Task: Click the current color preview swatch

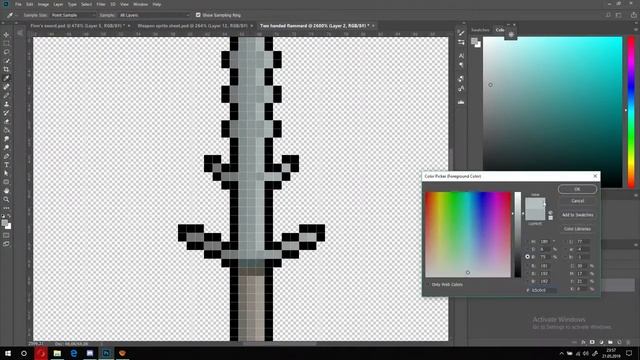Action: click(x=535, y=215)
